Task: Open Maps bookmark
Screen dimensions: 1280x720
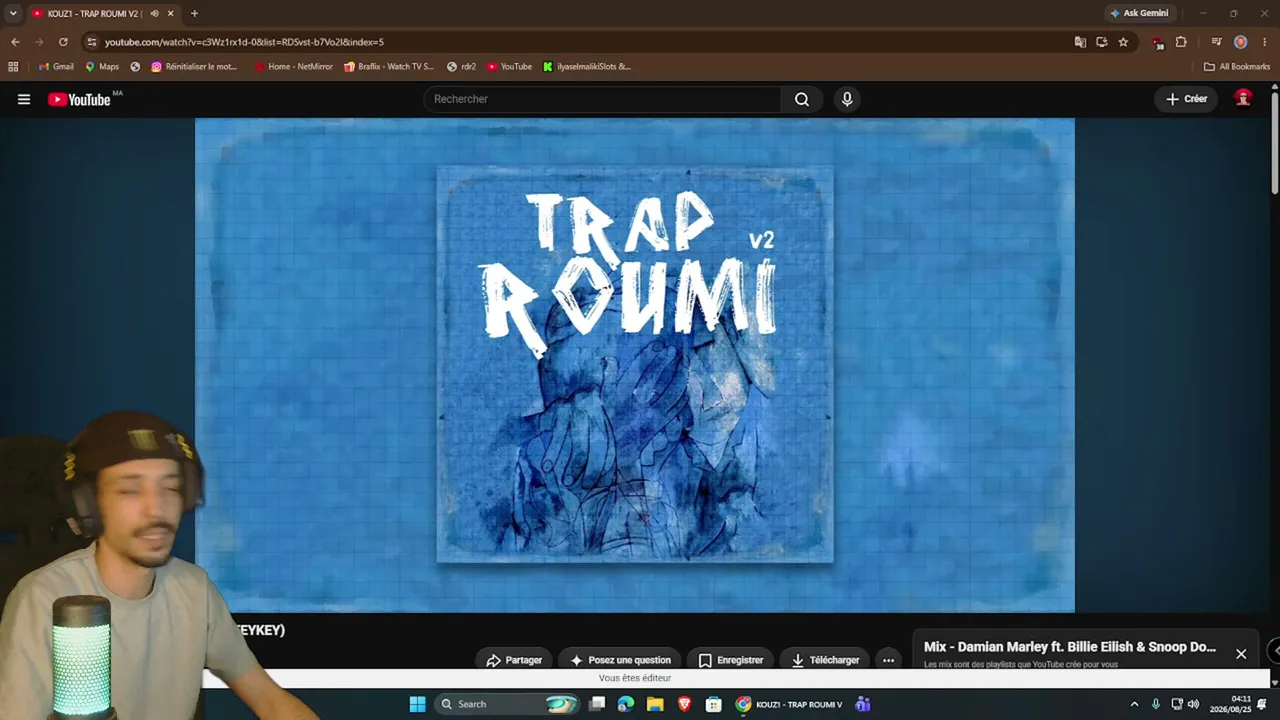Action: coord(102,67)
